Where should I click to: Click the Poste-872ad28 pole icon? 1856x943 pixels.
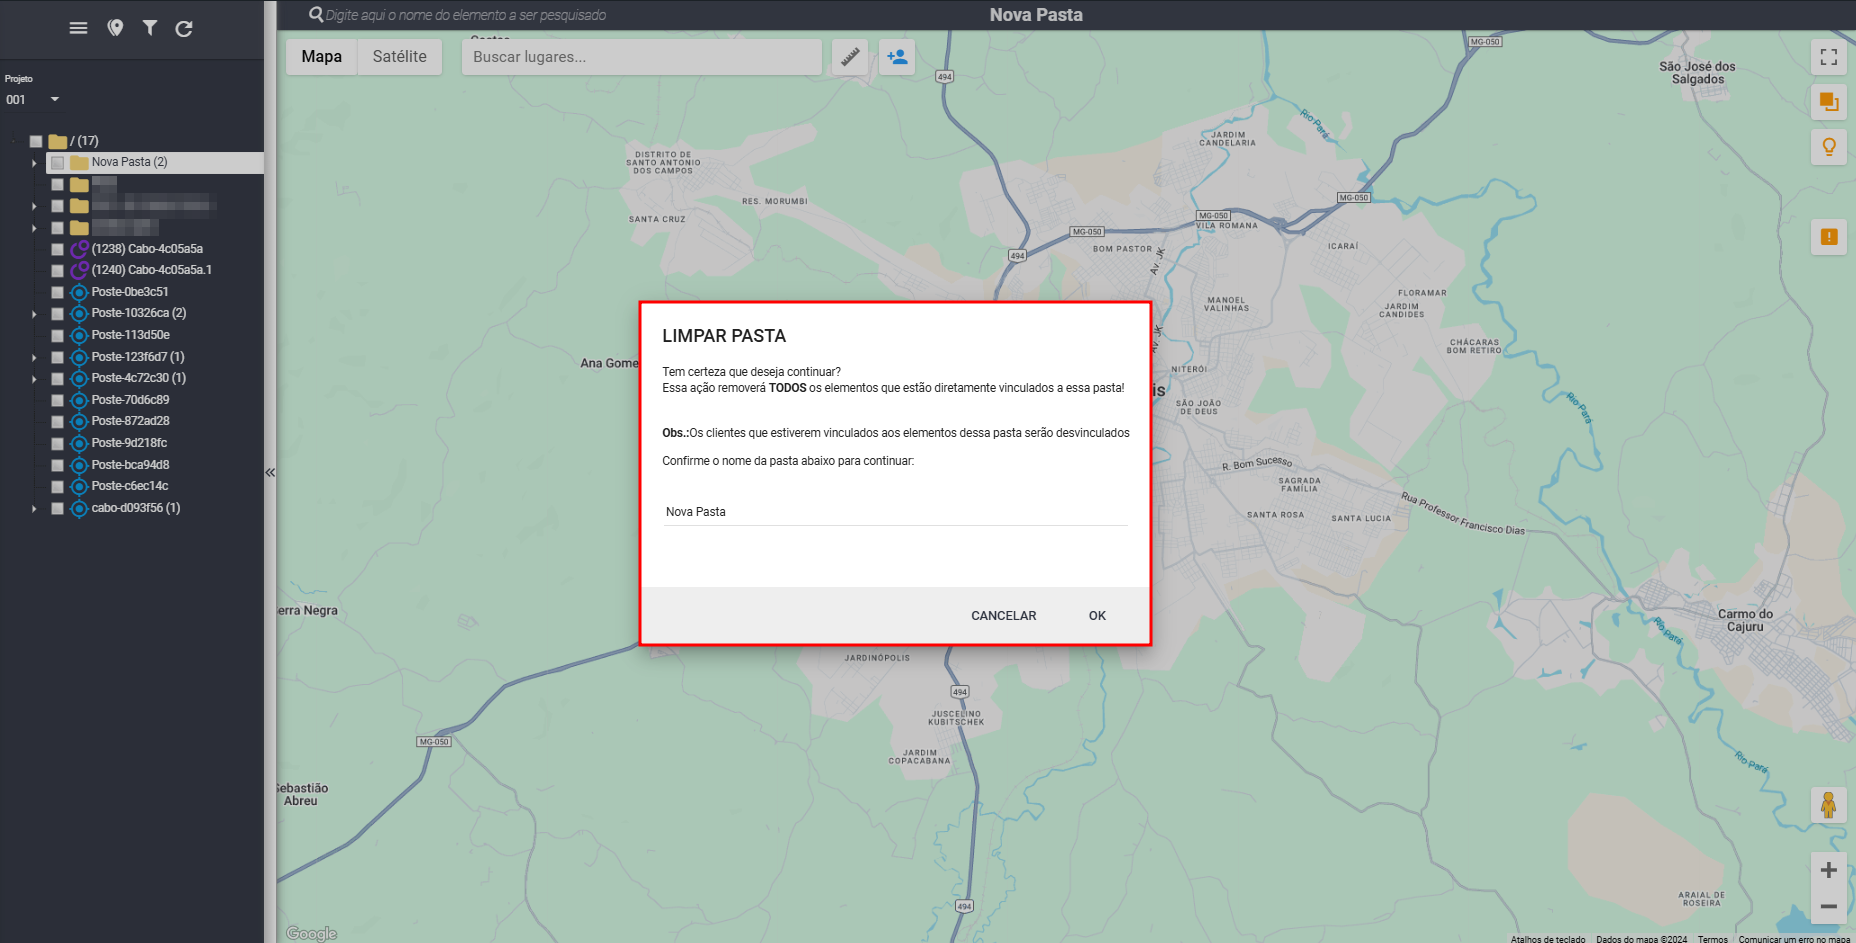pos(79,421)
